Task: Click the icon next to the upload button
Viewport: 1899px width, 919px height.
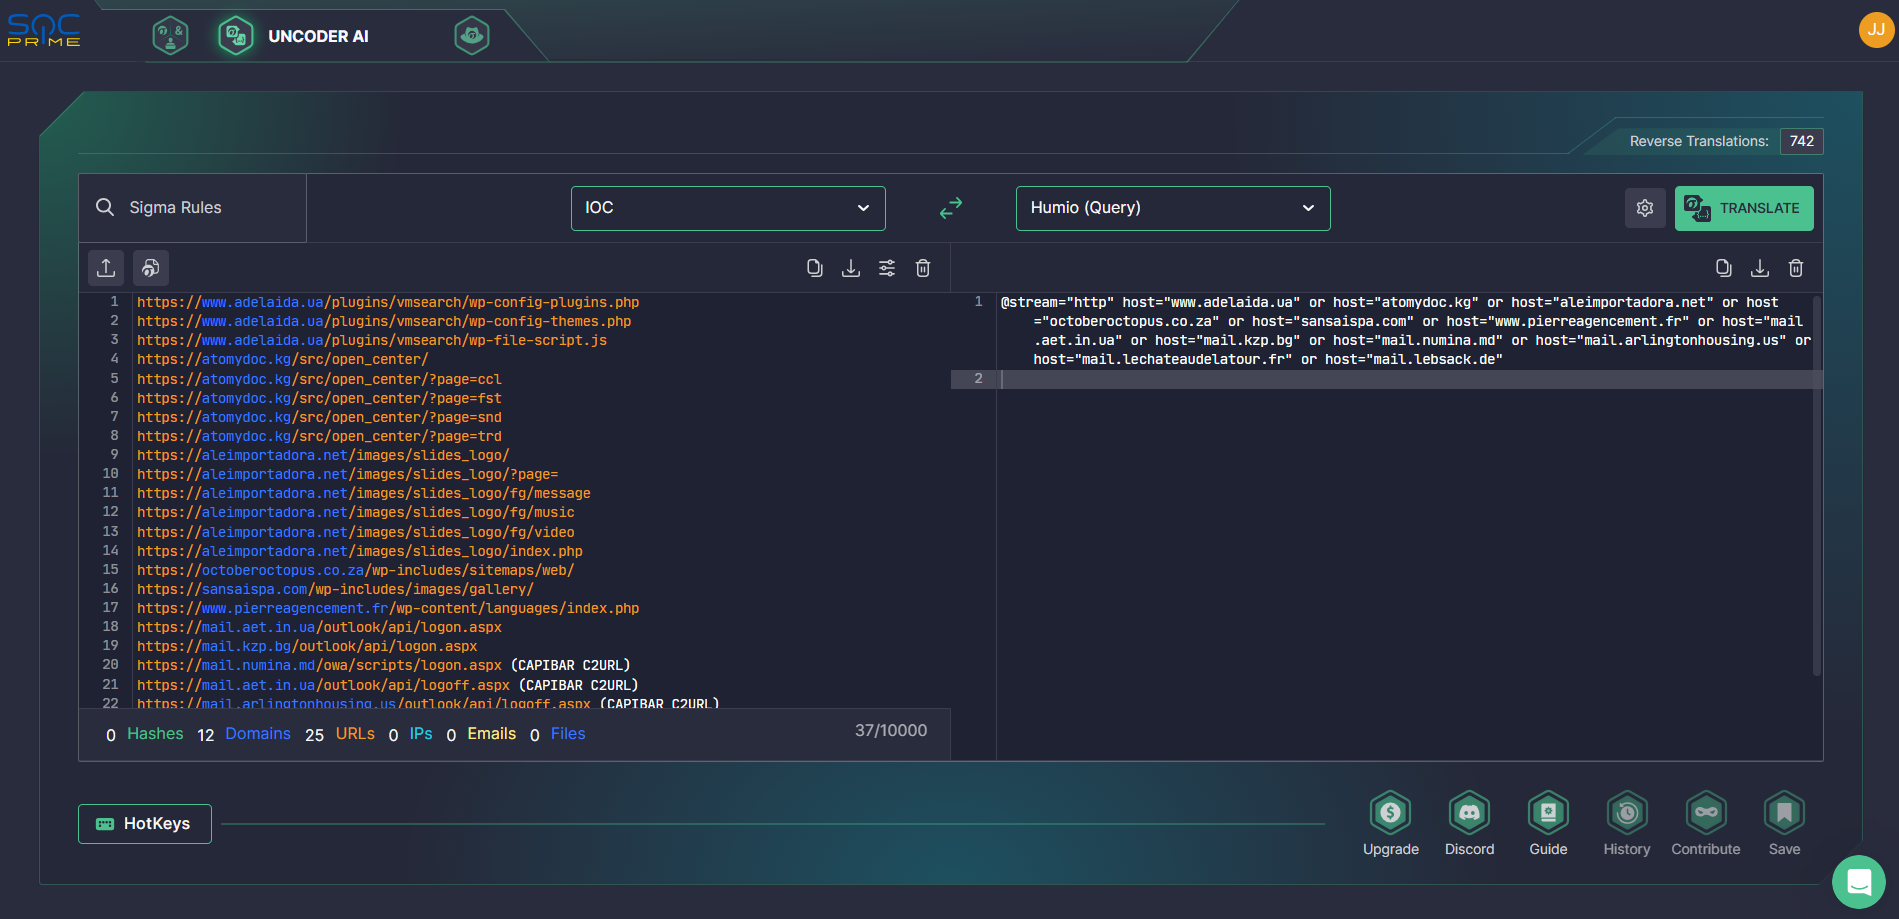Action: pyautogui.click(x=151, y=268)
